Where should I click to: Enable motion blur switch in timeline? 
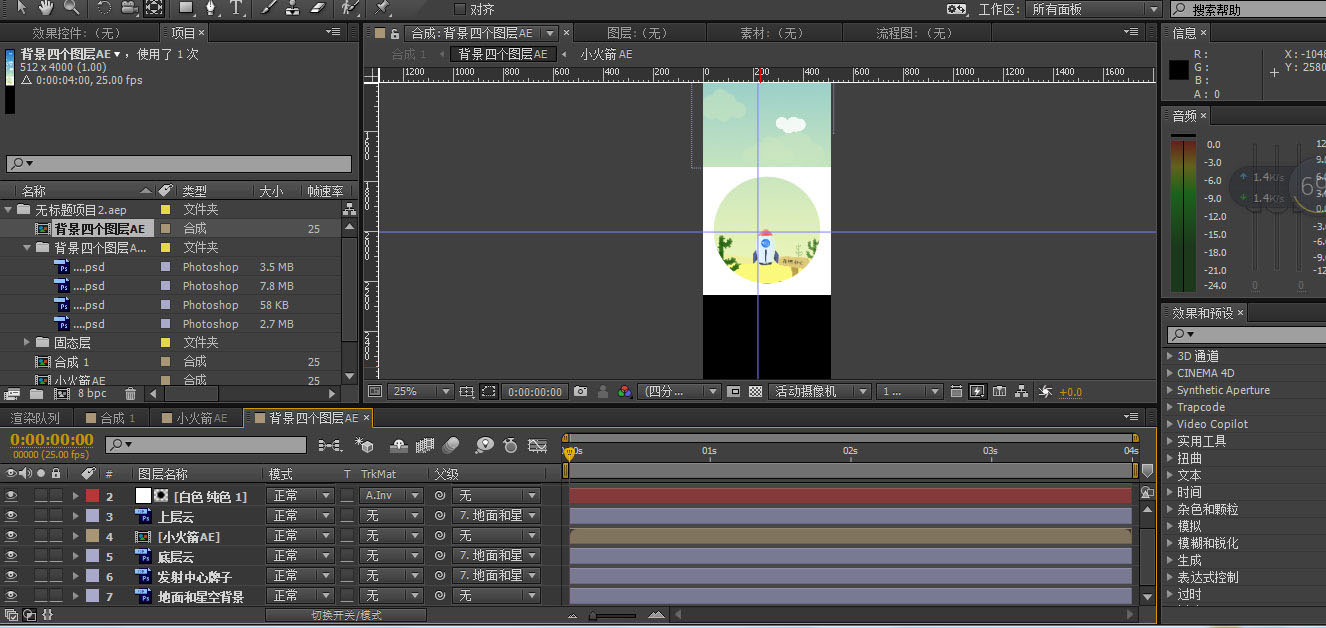pyautogui.click(x=451, y=445)
